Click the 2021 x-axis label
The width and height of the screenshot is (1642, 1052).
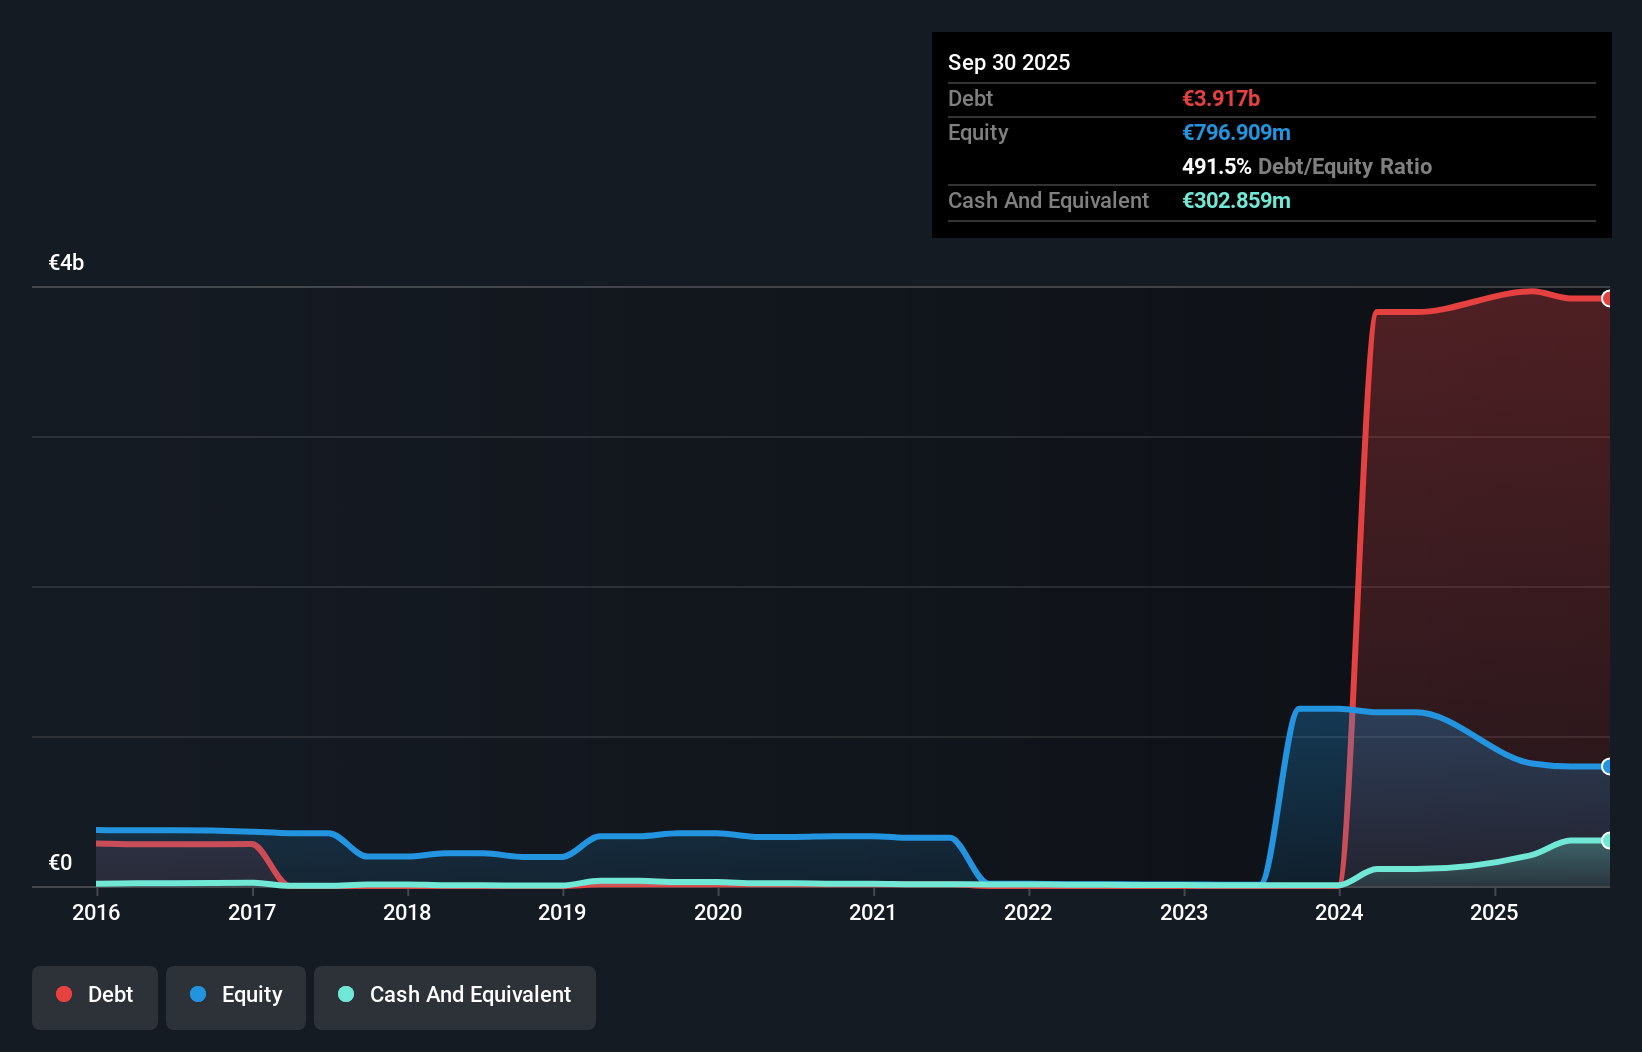tap(873, 912)
